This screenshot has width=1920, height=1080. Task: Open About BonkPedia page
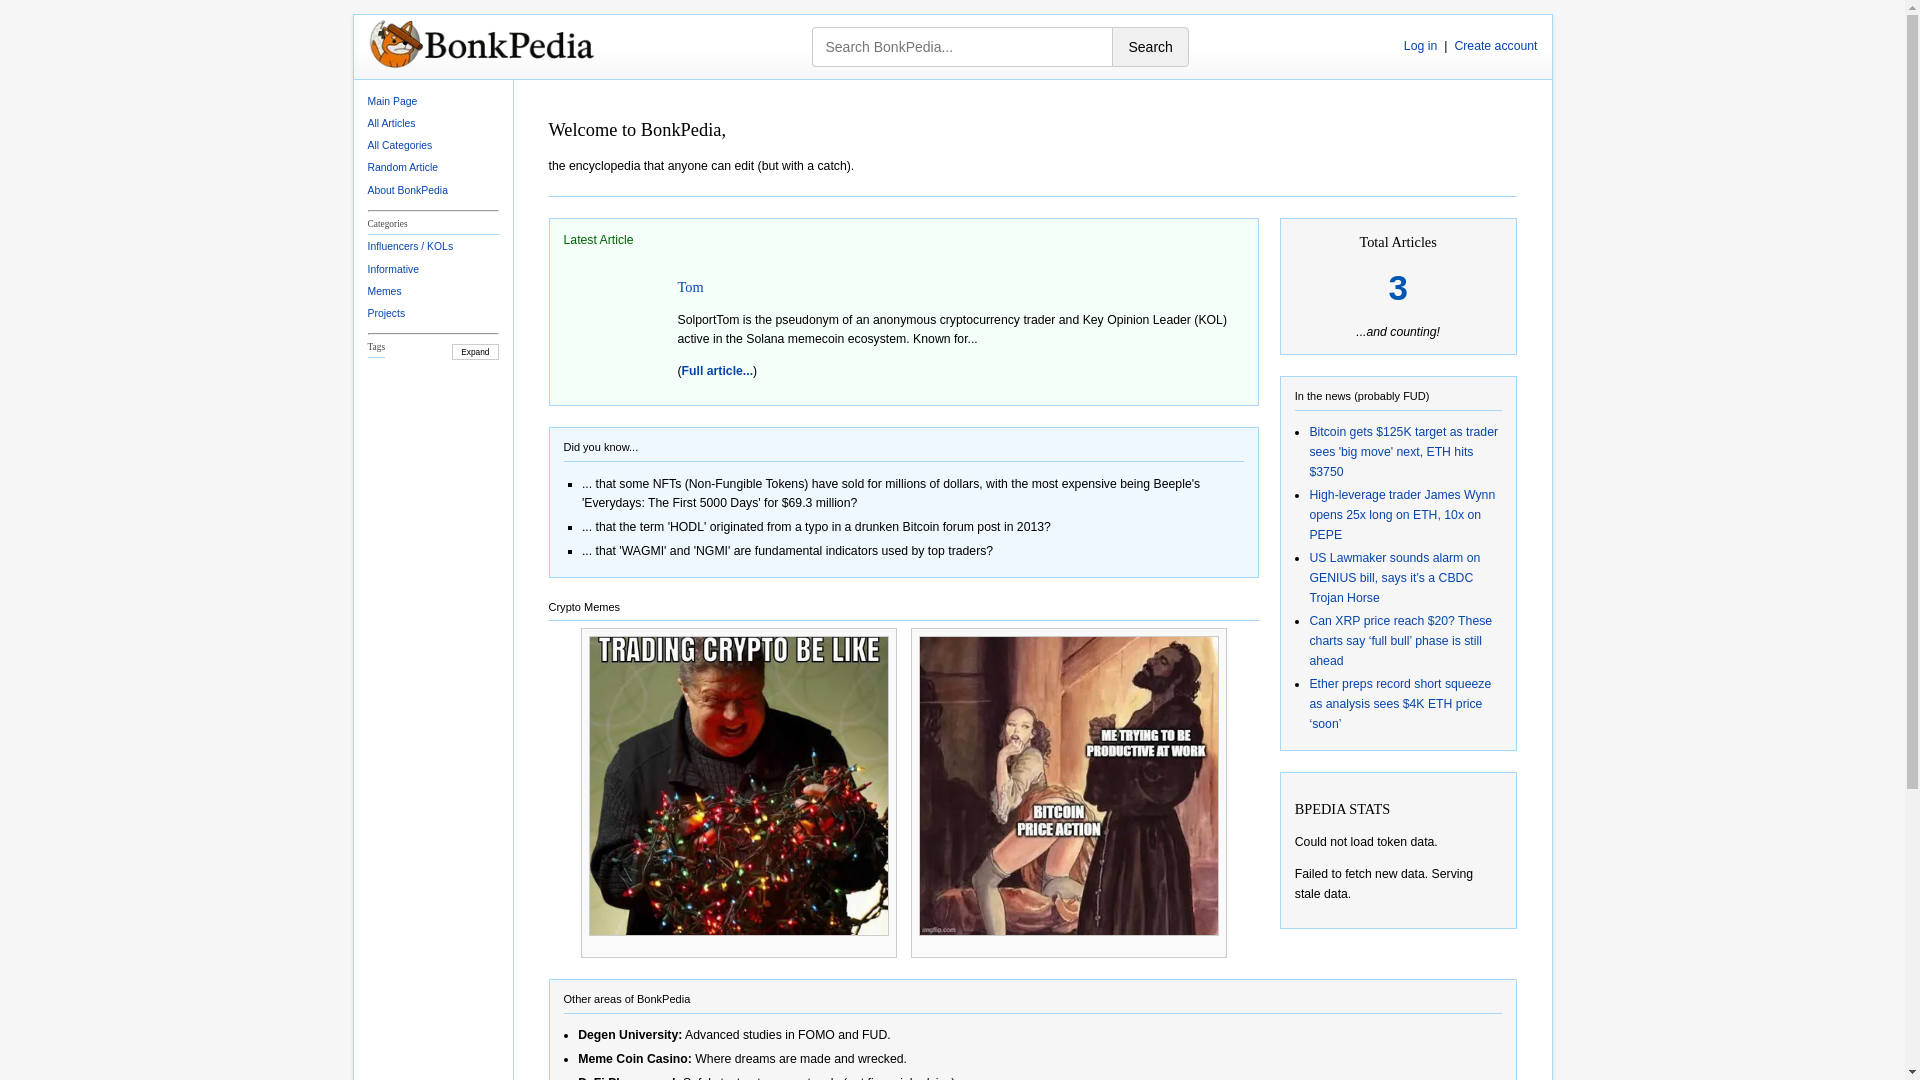click(408, 190)
